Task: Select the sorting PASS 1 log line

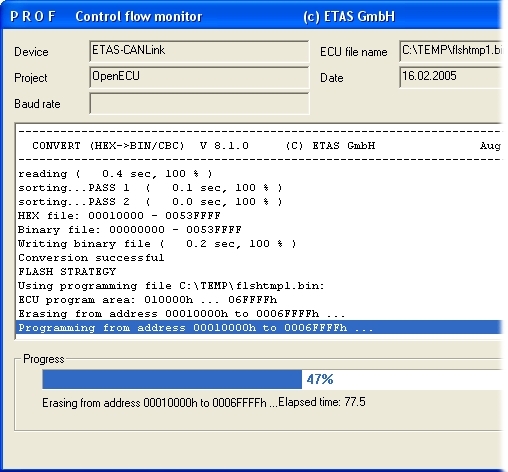Action: click(259, 188)
